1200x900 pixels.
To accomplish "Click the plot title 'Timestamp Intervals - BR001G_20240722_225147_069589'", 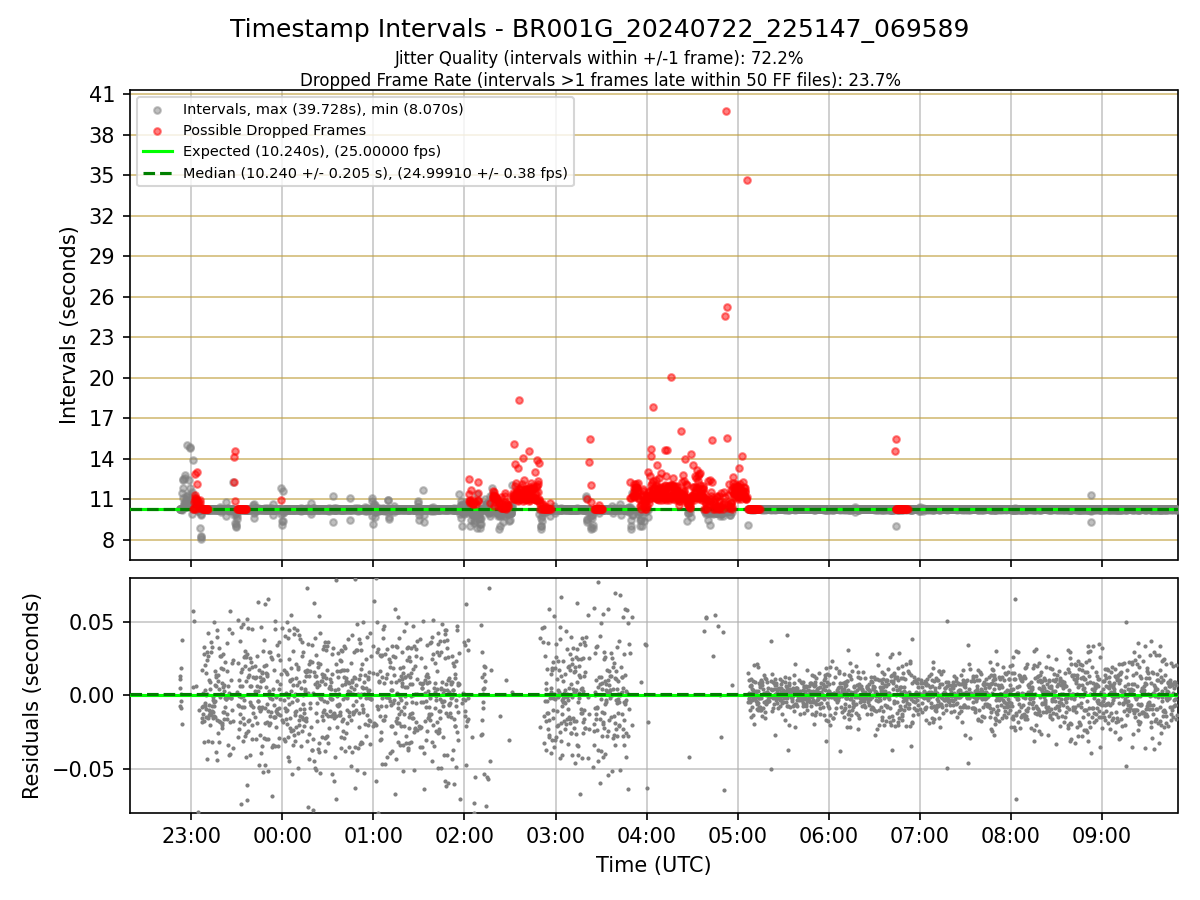I will coord(599,29).
